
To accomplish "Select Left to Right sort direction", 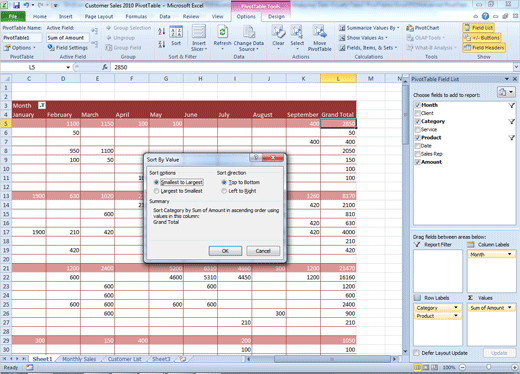I will [224, 191].
